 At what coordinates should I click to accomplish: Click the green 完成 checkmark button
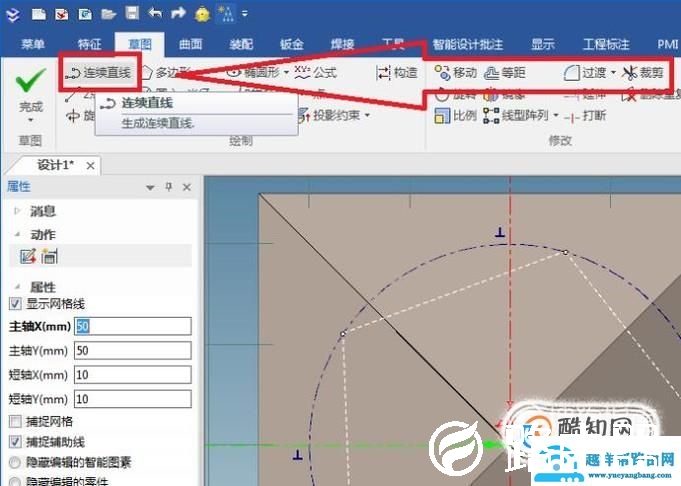(30, 80)
